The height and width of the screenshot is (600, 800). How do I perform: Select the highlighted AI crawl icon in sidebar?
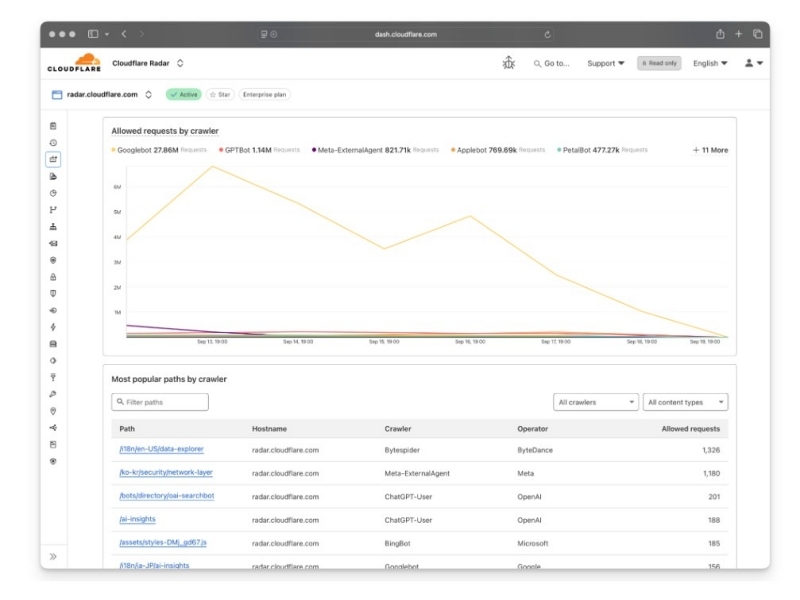click(x=53, y=159)
